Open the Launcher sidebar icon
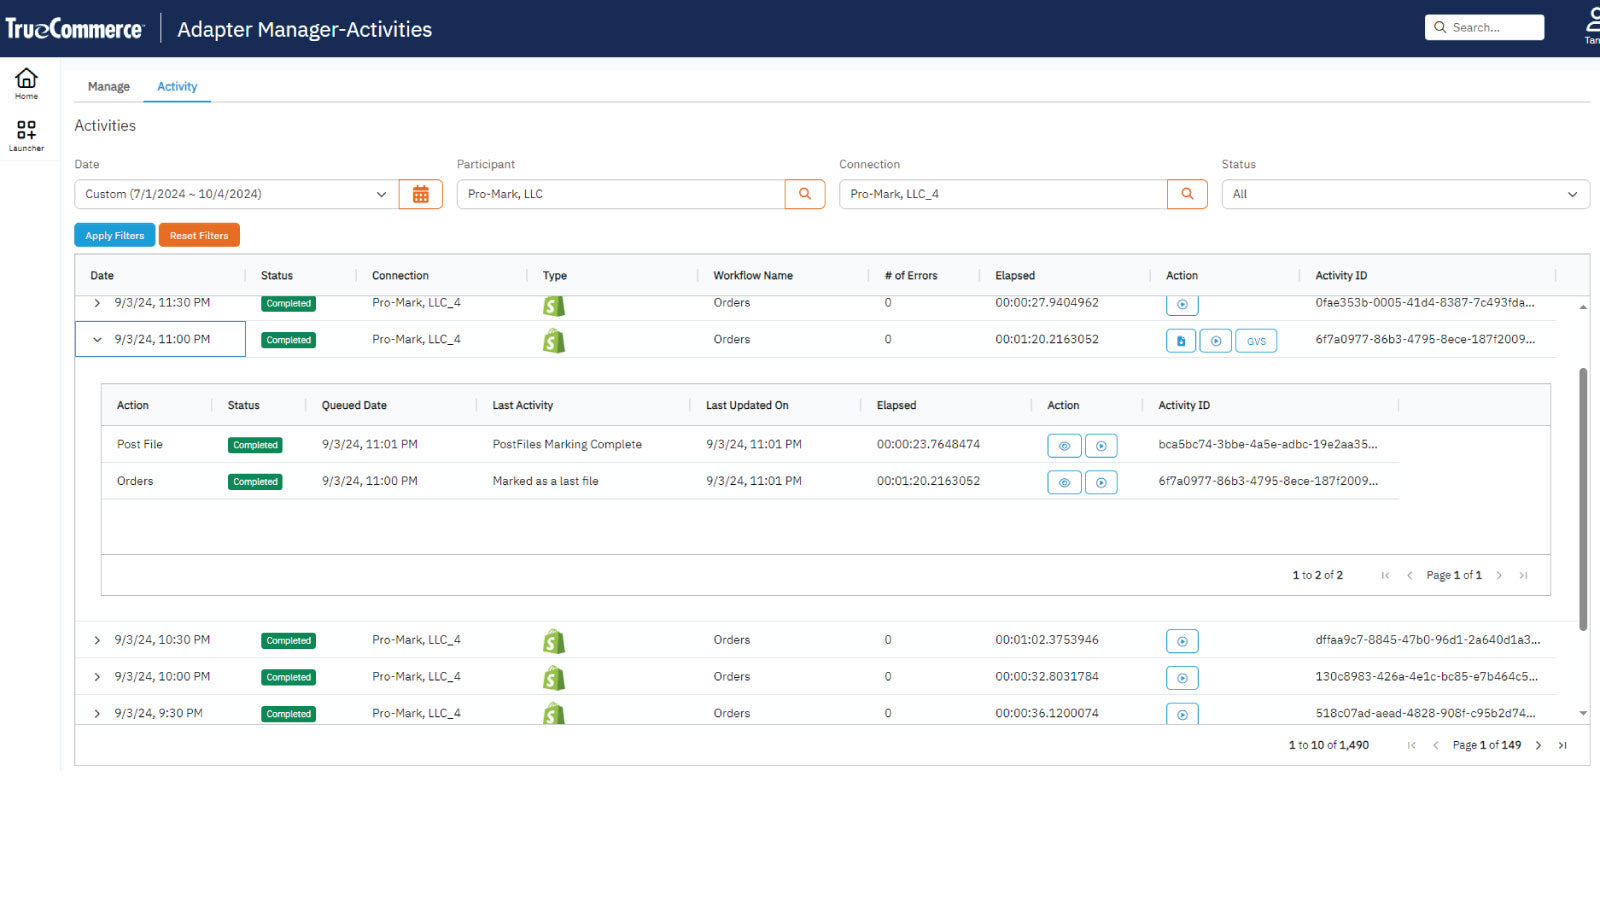This screenshot has height=900, width=1600. [26, 135]
